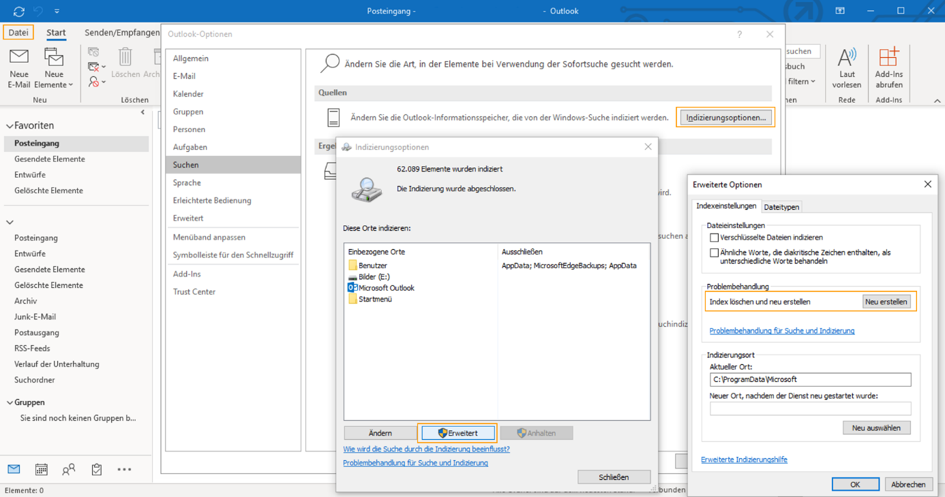Click the Add-Ins abrufen icon

889,57
